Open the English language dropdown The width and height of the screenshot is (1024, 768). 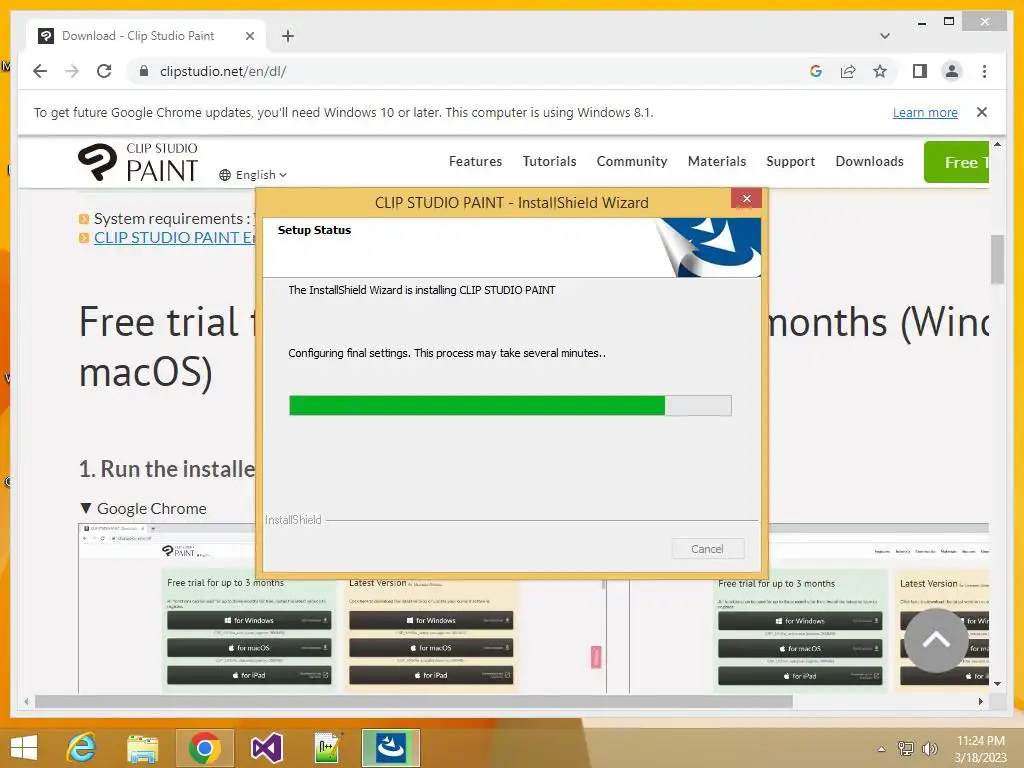(253, 175)
